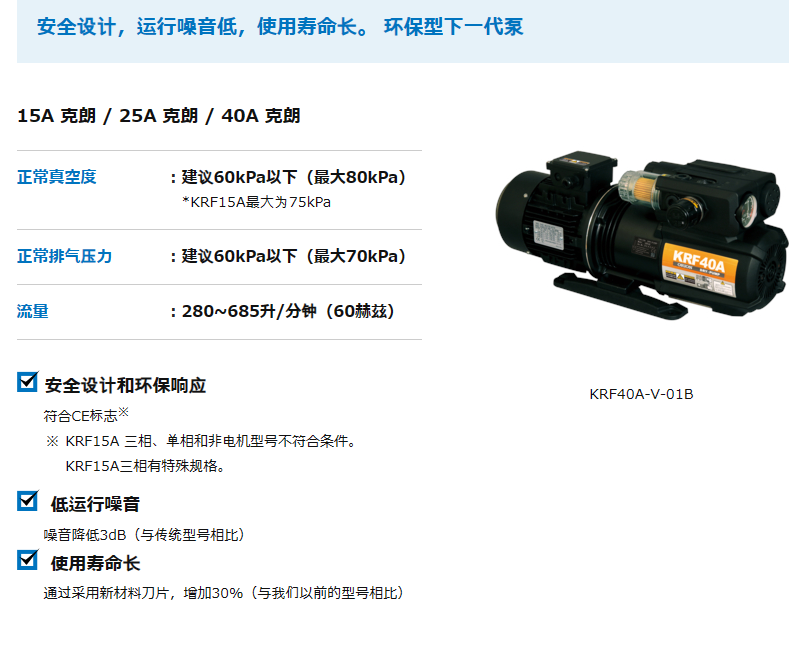The image size is (789, 646).
Task: Click the 正常真空度 spec label
Action: point(56,177)
